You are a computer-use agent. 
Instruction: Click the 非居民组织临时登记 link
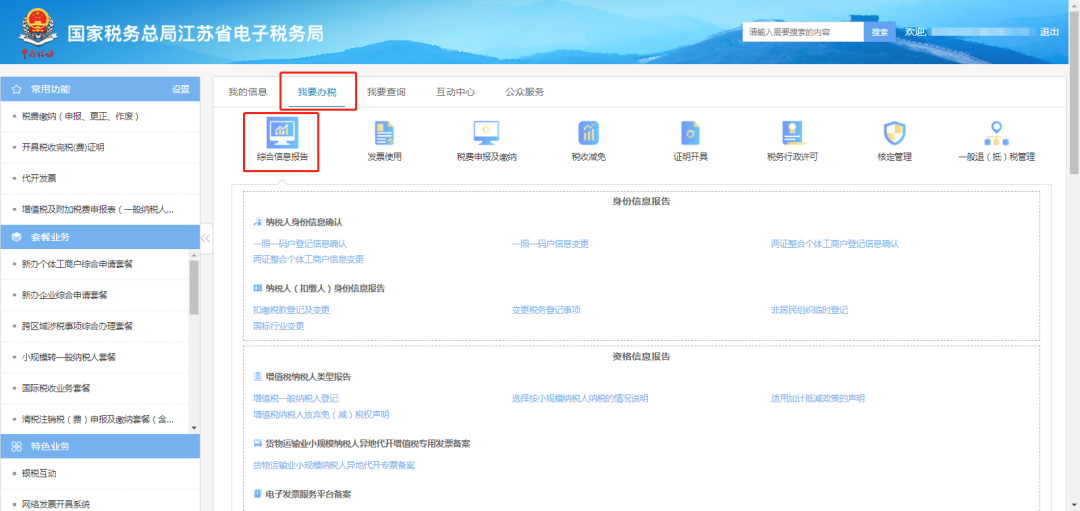809,310
